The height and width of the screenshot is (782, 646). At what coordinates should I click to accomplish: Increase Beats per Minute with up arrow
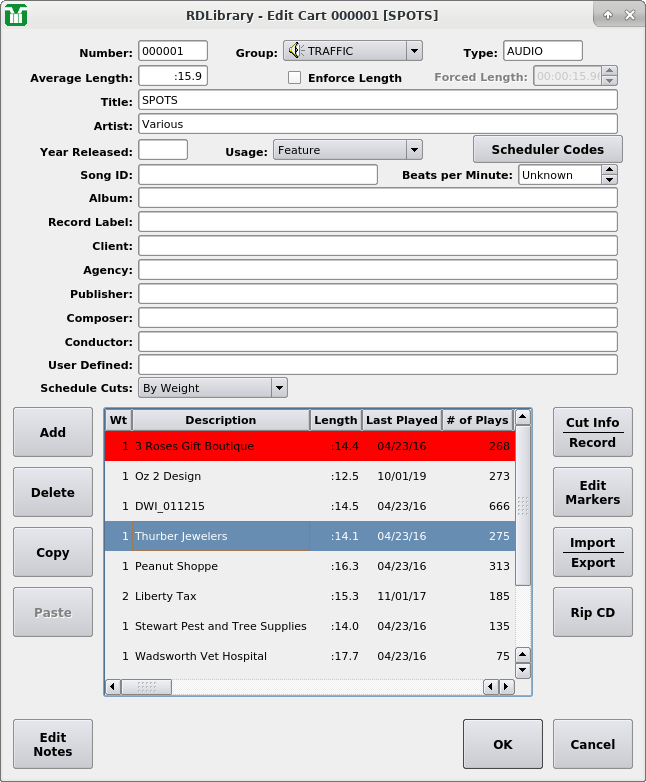[609, 170]
